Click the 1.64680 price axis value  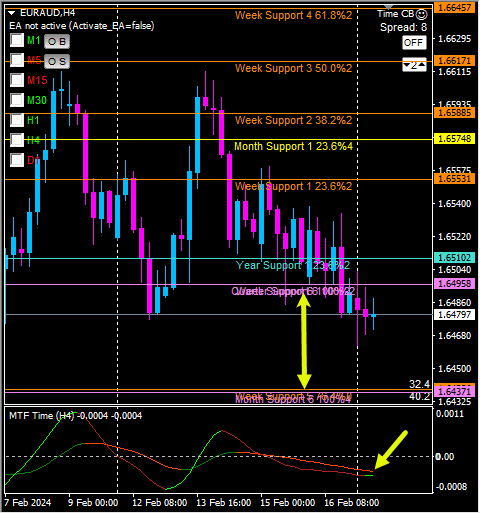tap(455, 336)
